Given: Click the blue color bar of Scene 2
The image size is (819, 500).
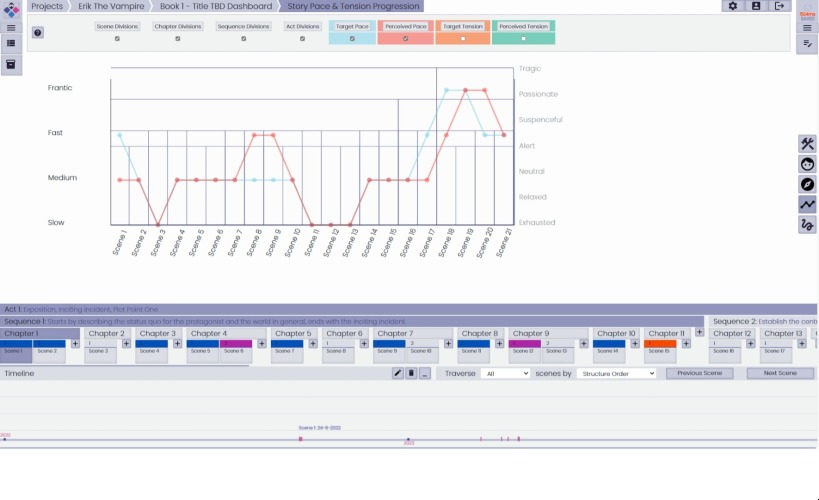Looking at the screenshot, I should coord(49,344).
